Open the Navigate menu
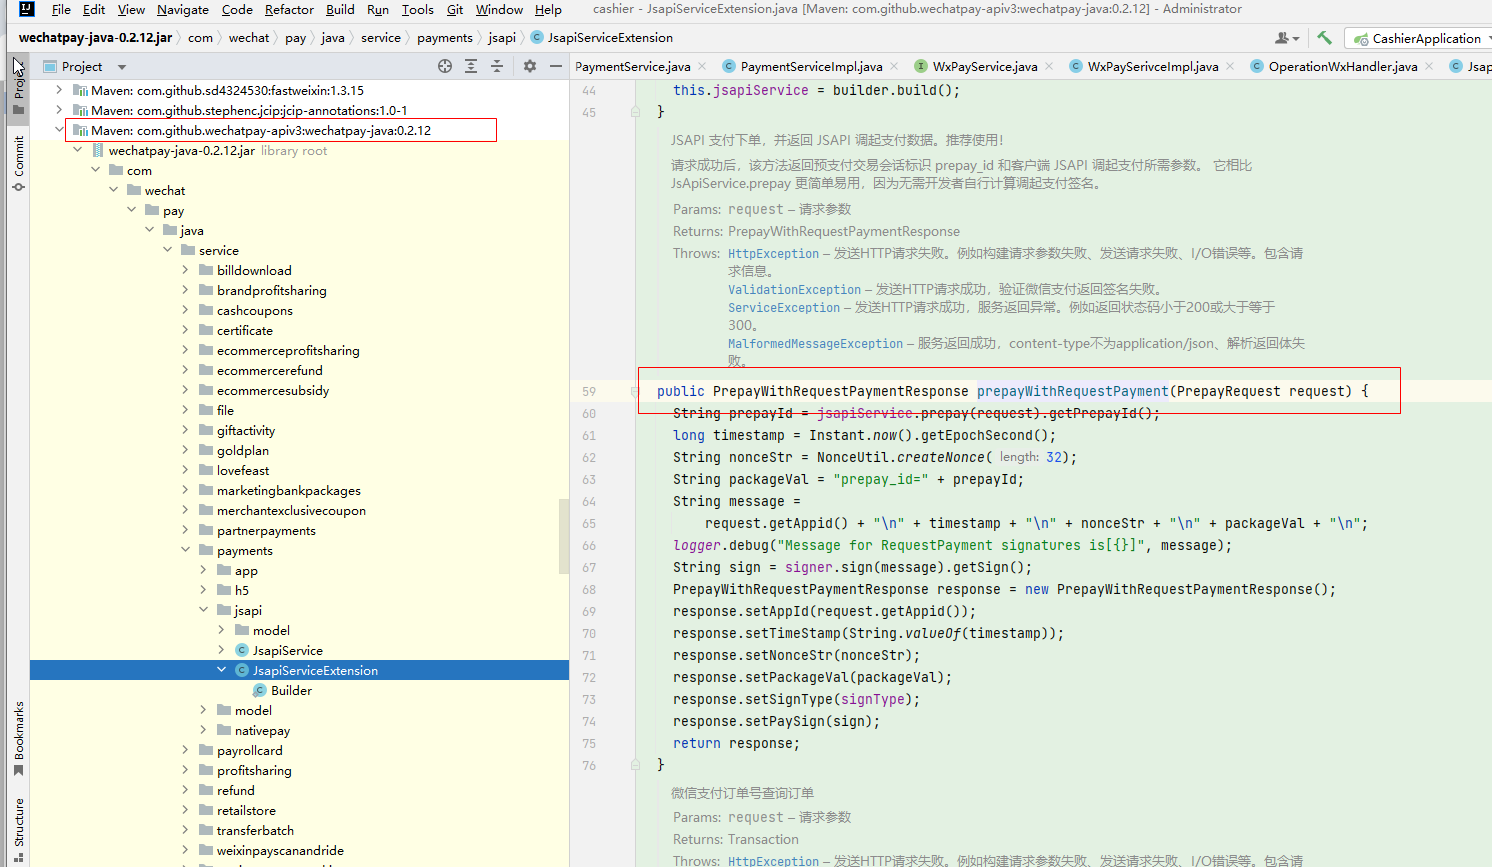Image resolution: width=1492 pixels, height=867 pixels. [183, 9]
